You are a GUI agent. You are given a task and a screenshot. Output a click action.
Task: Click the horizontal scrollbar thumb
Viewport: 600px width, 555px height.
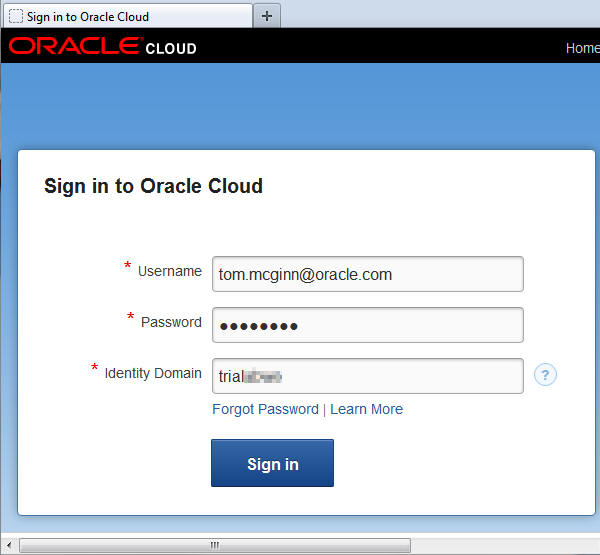click(x=215, y=545)
